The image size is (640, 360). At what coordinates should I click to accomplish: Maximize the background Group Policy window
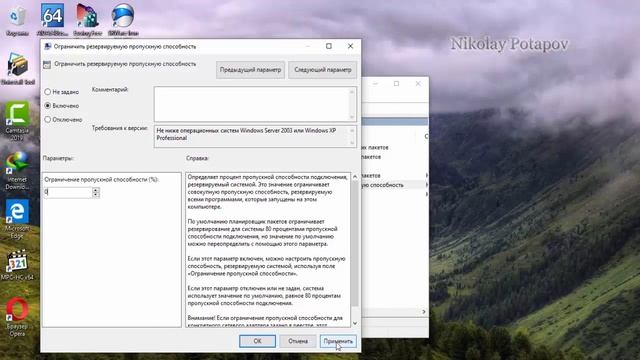click(x=396, y=84)
